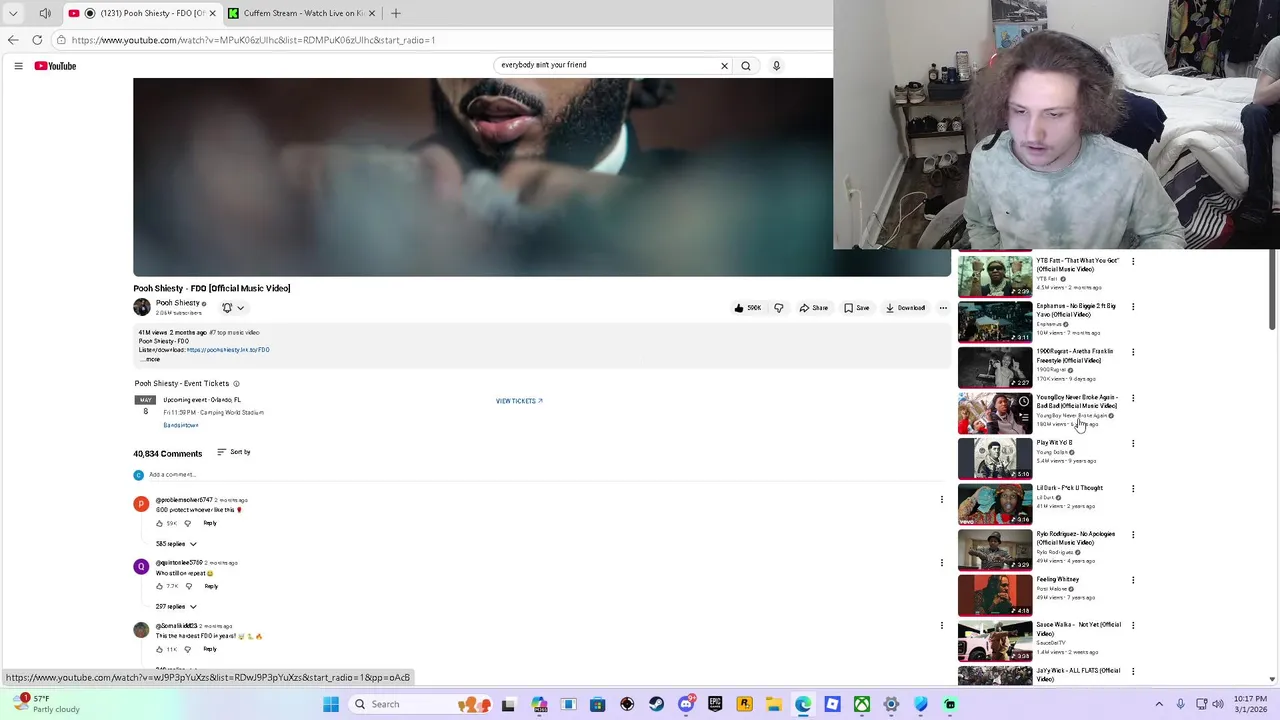Like the 'Who still on repeat' comment

click(x=159, y=586)
